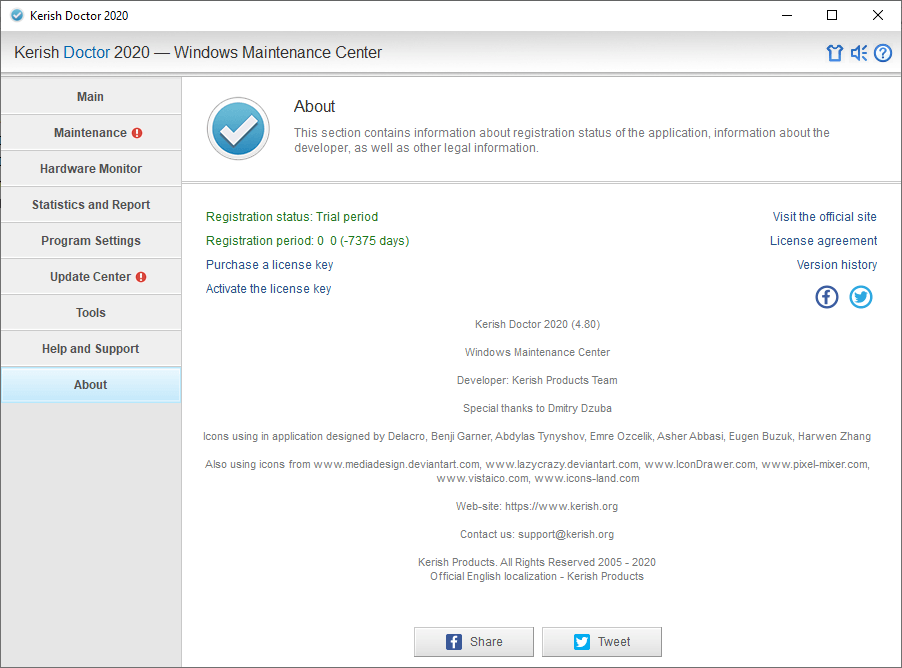Minimize the Kerish Doctor window
This screenshot has height=668, width=902.
point(787,16)
